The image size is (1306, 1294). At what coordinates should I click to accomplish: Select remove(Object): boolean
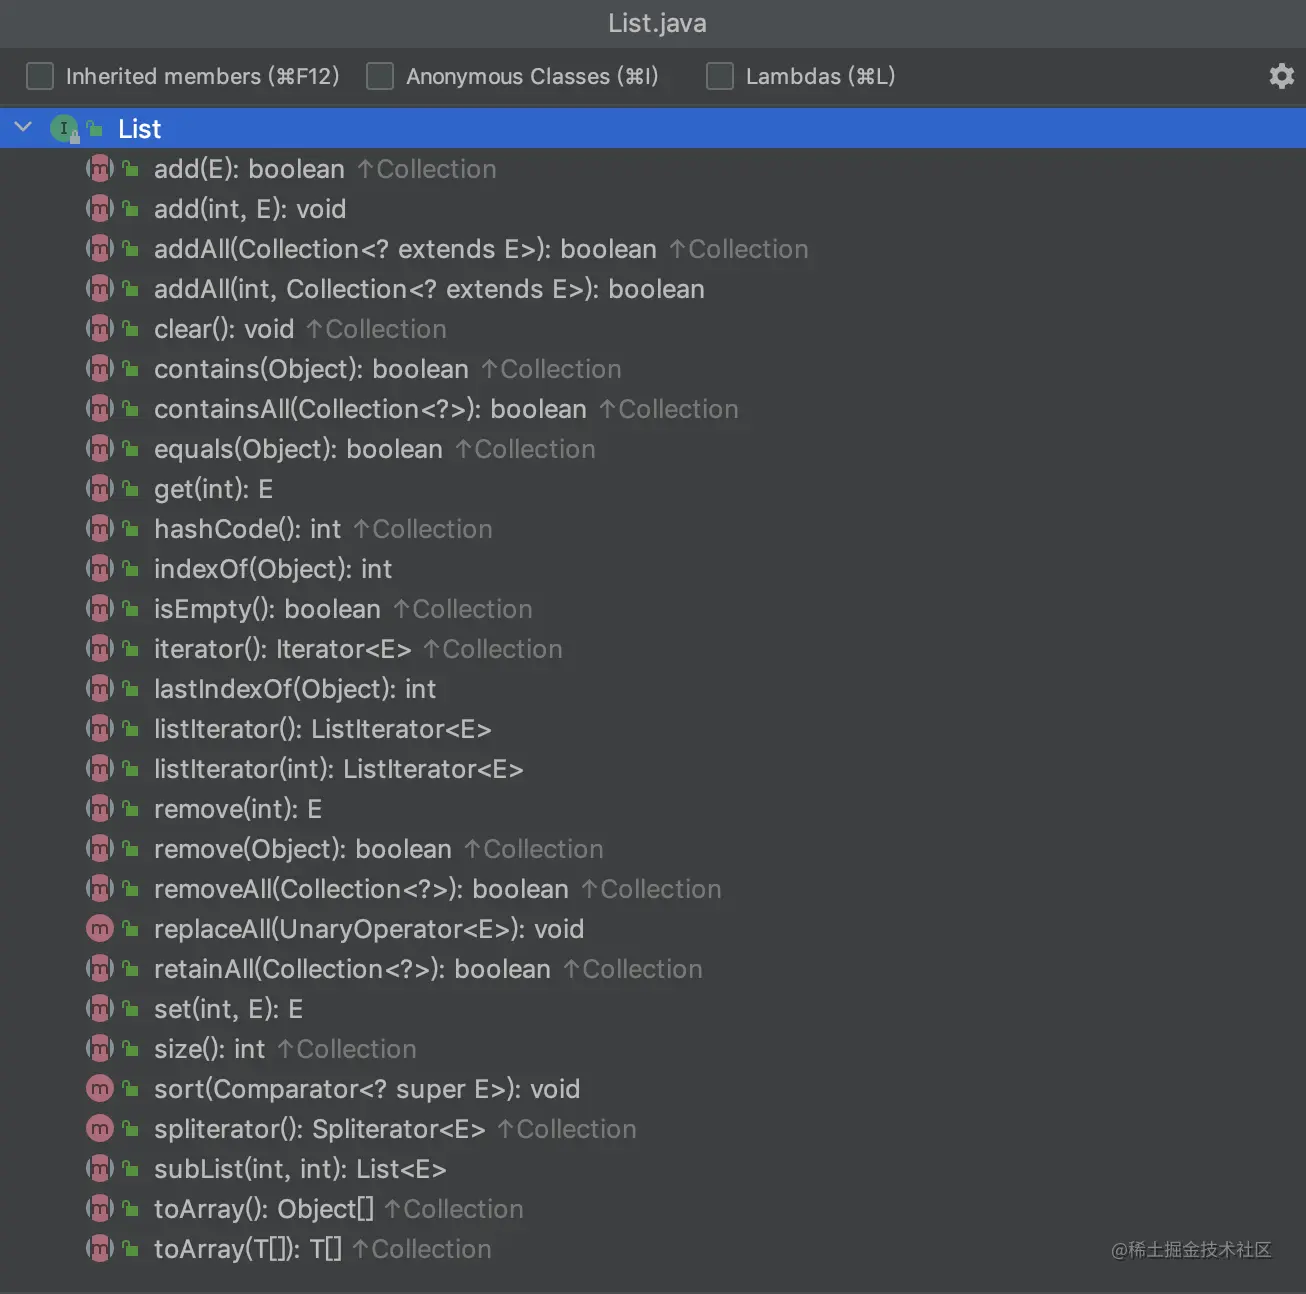(303, 849)
